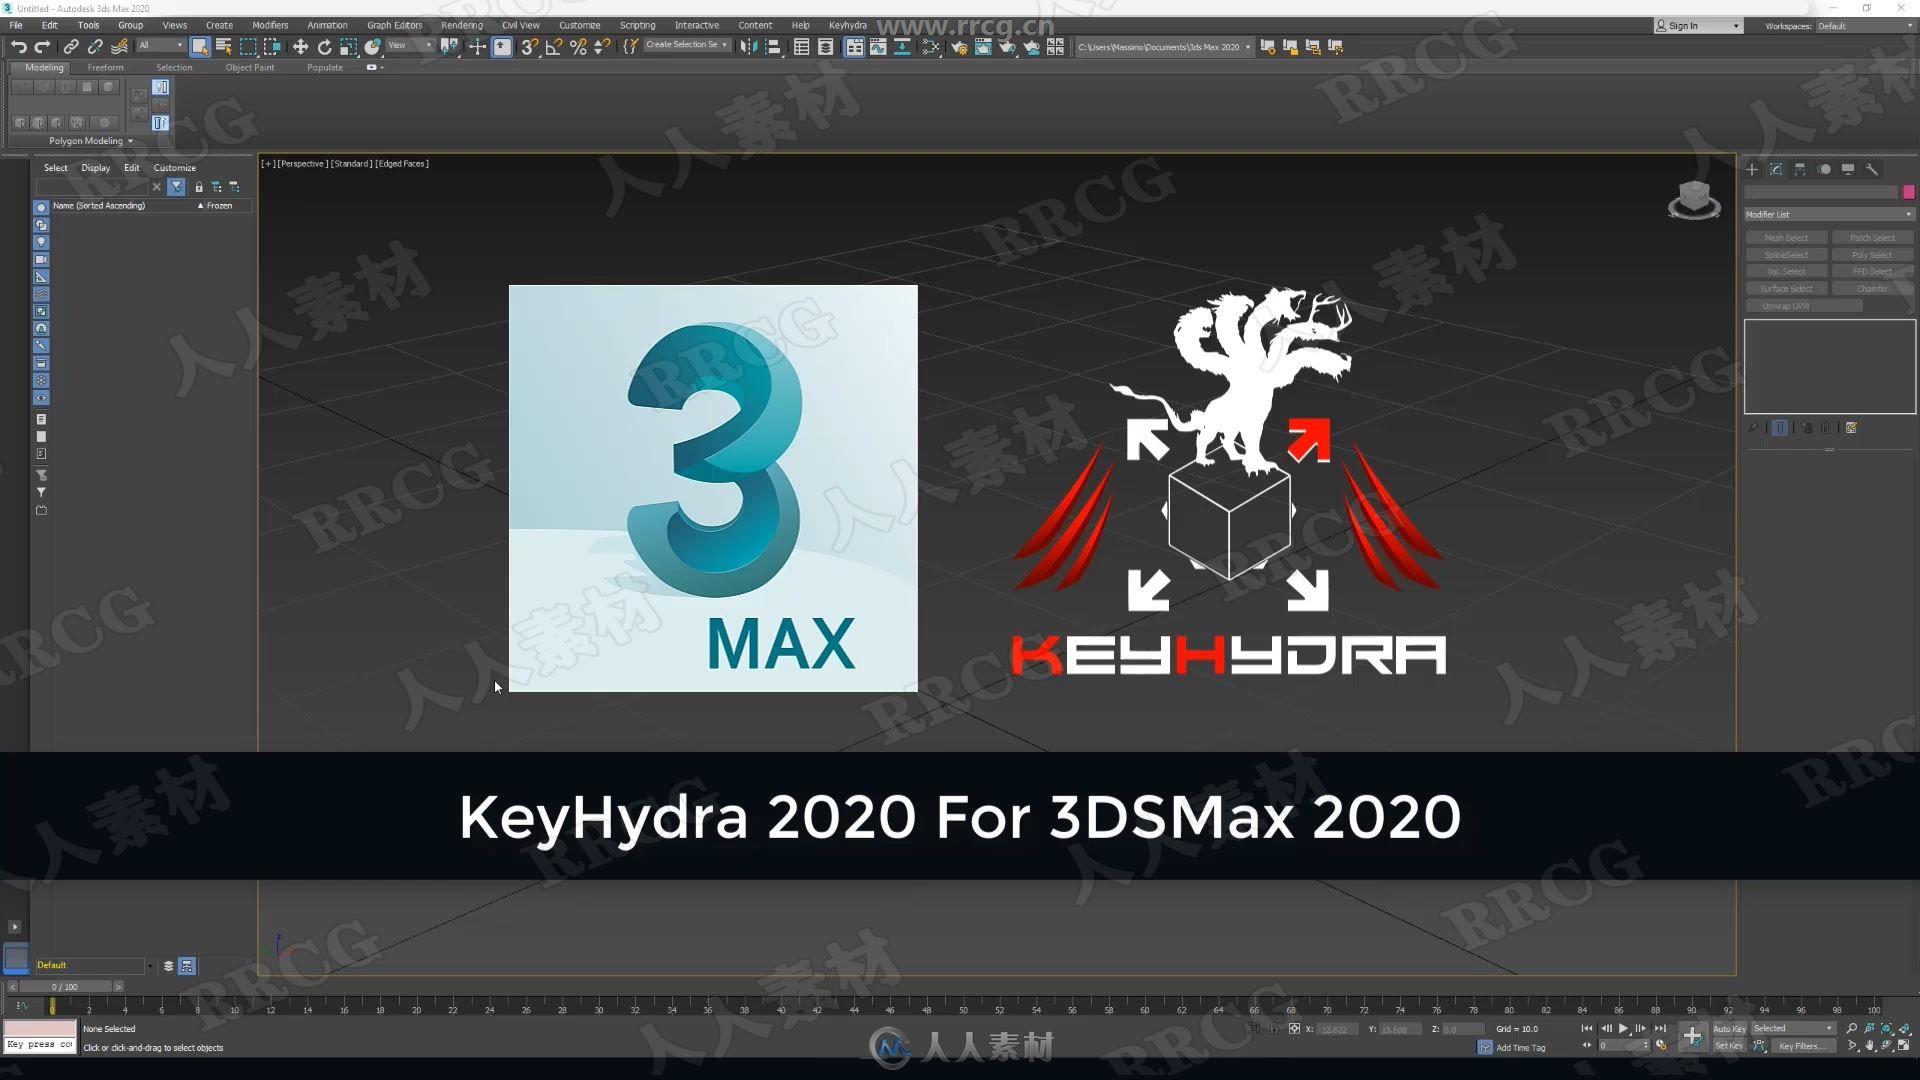Open Scene Explorer Customize menu

pos(175,168)
